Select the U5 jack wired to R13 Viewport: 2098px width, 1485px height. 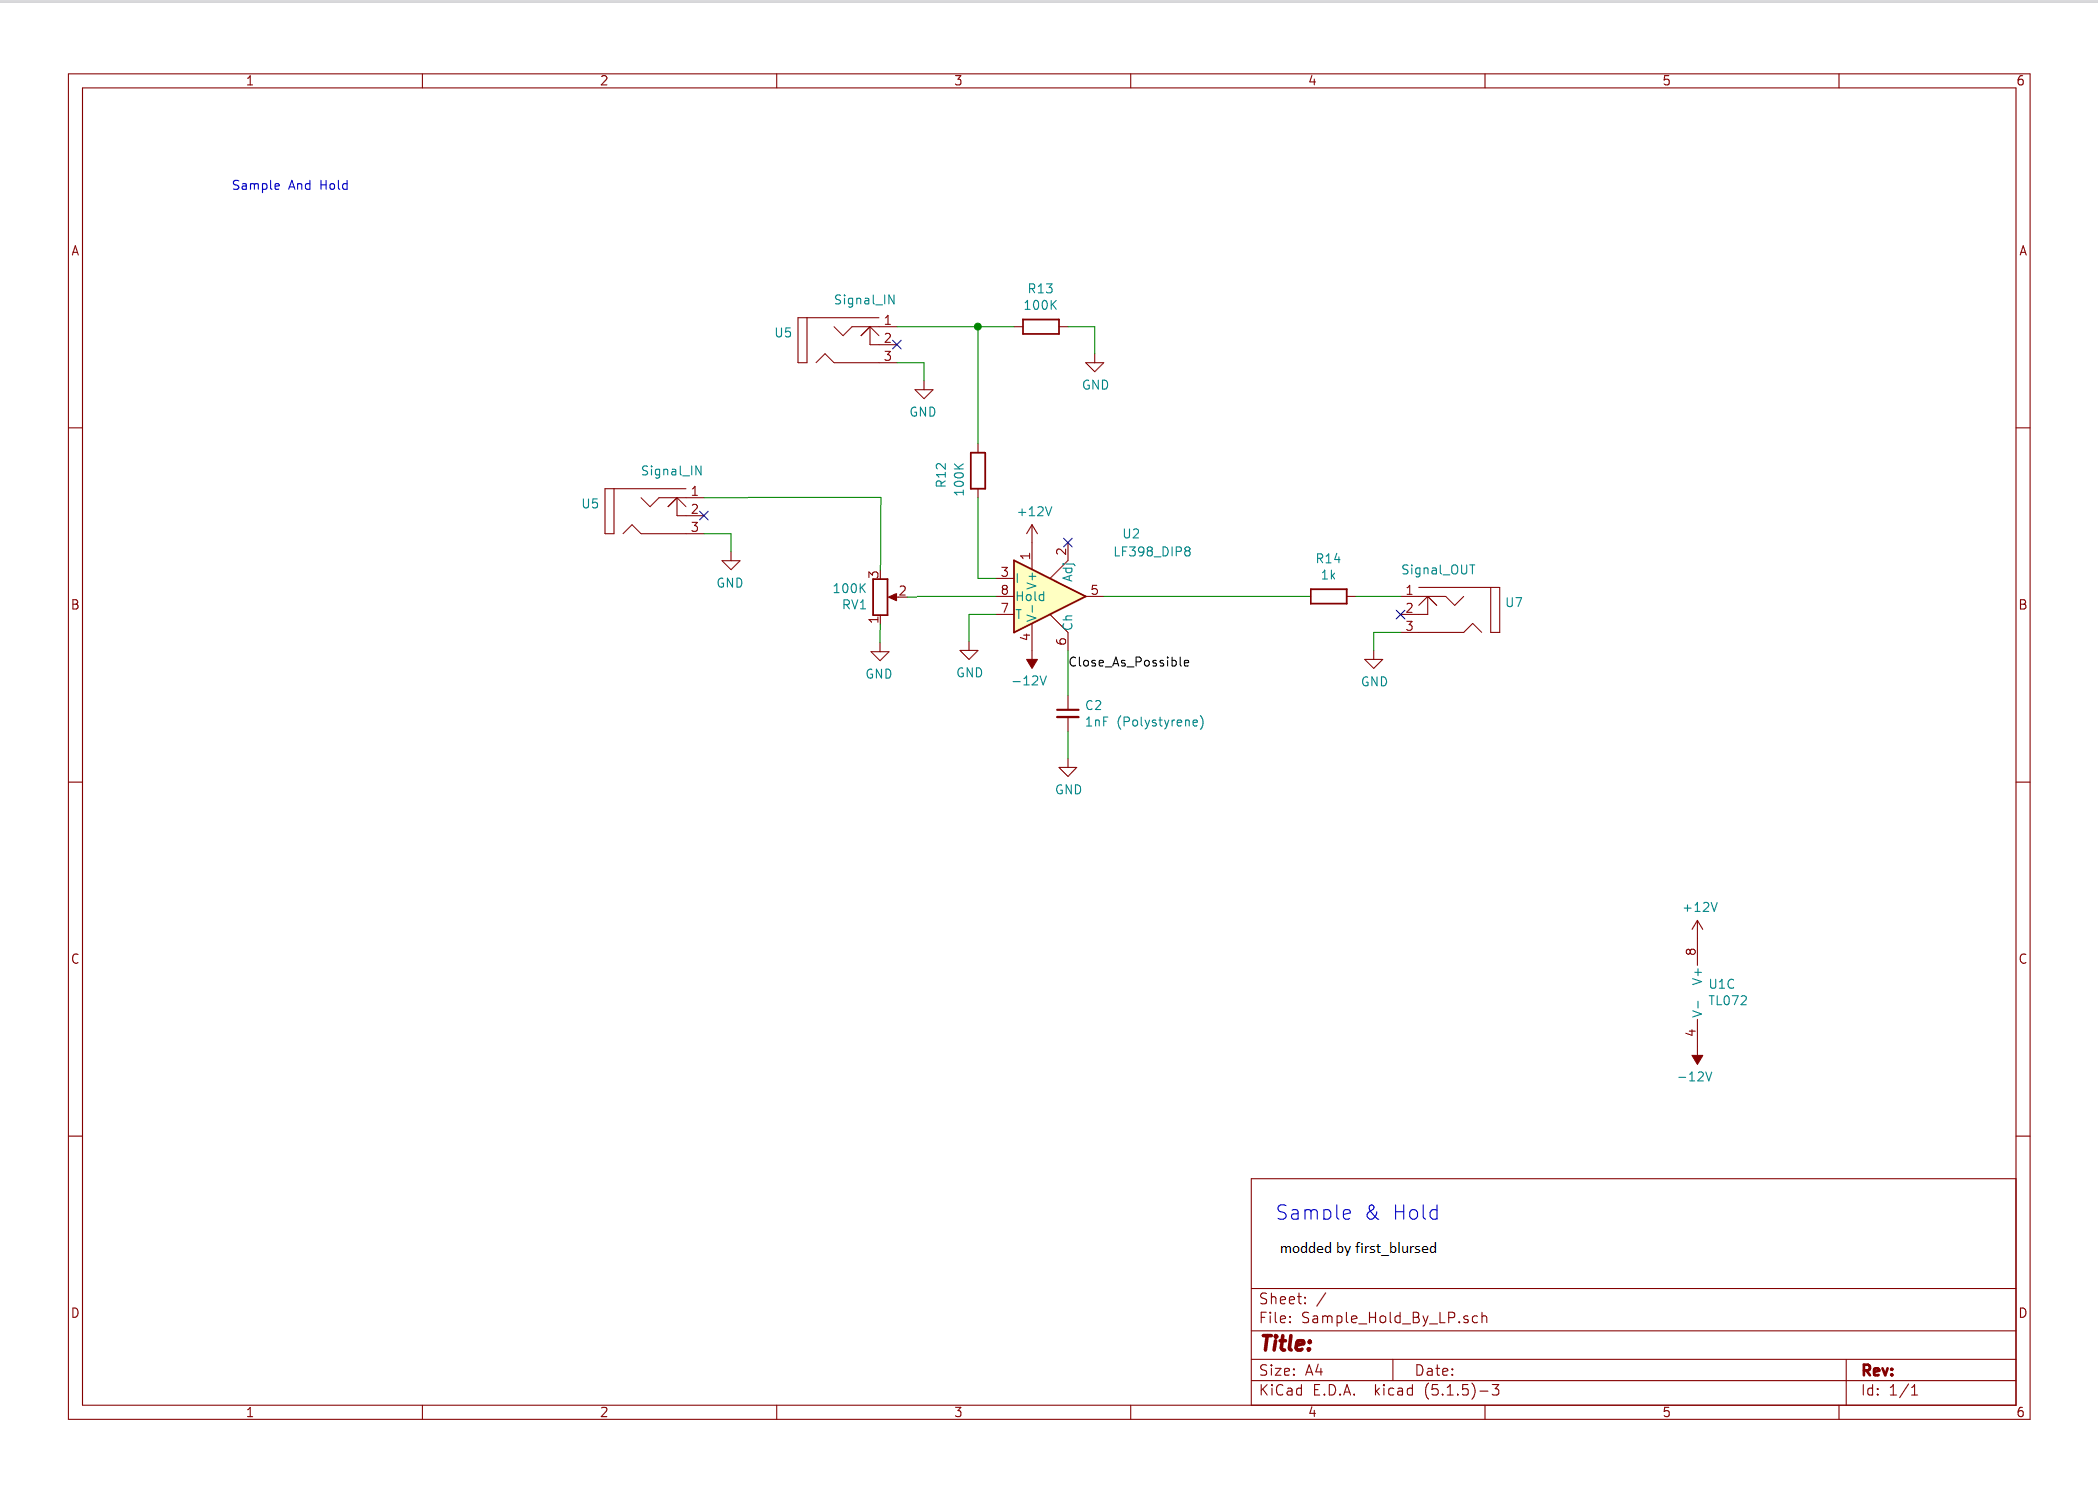coord(845,340)
